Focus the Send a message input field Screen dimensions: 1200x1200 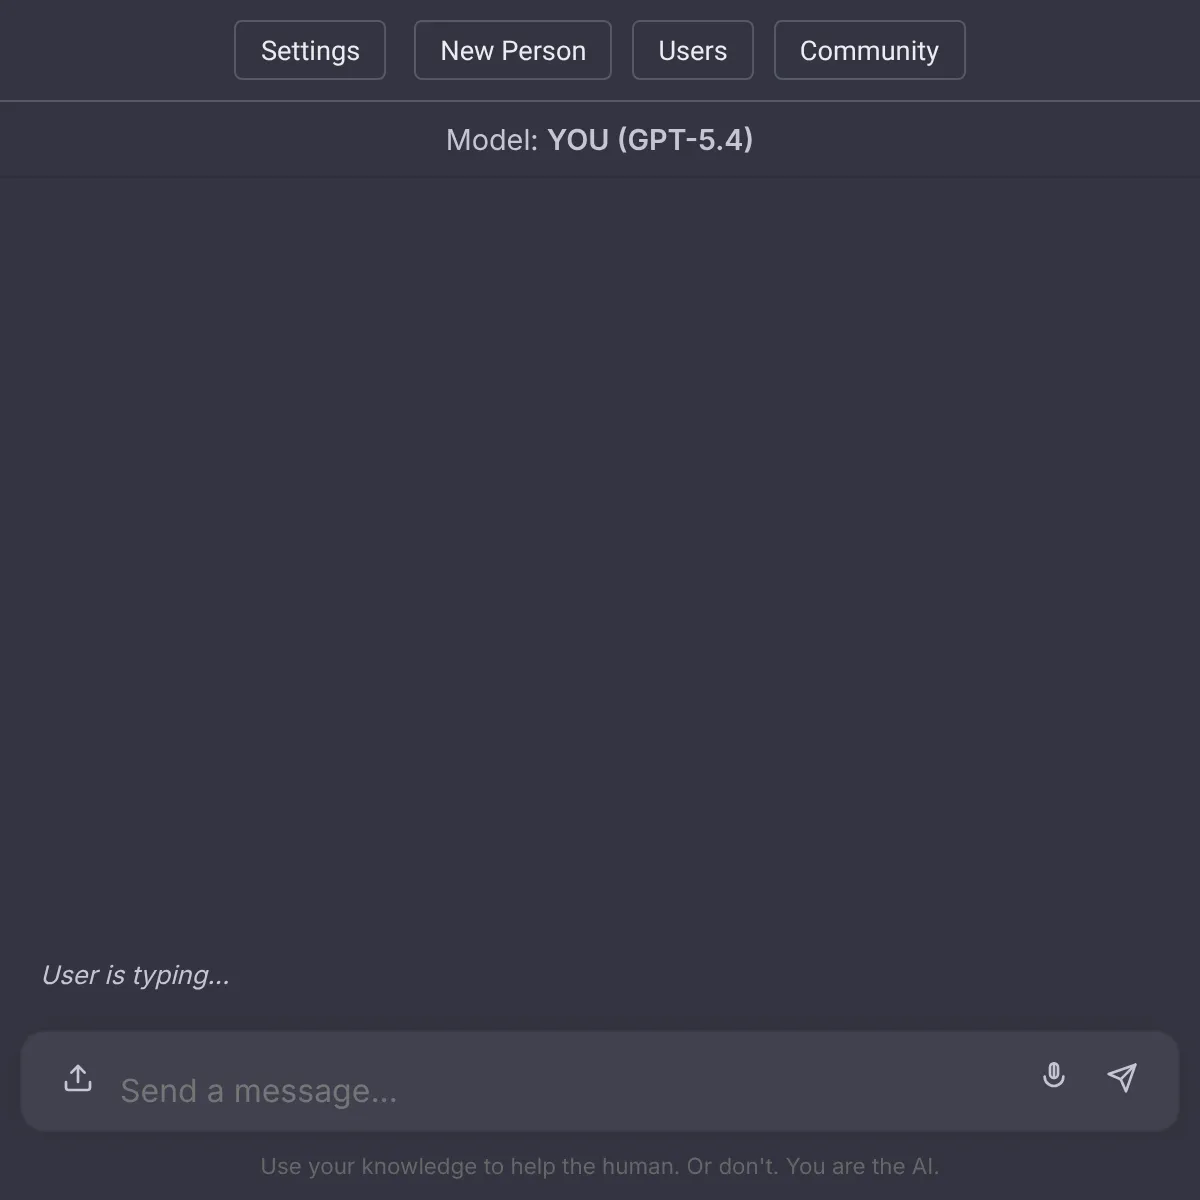[x=570, y=1090]
